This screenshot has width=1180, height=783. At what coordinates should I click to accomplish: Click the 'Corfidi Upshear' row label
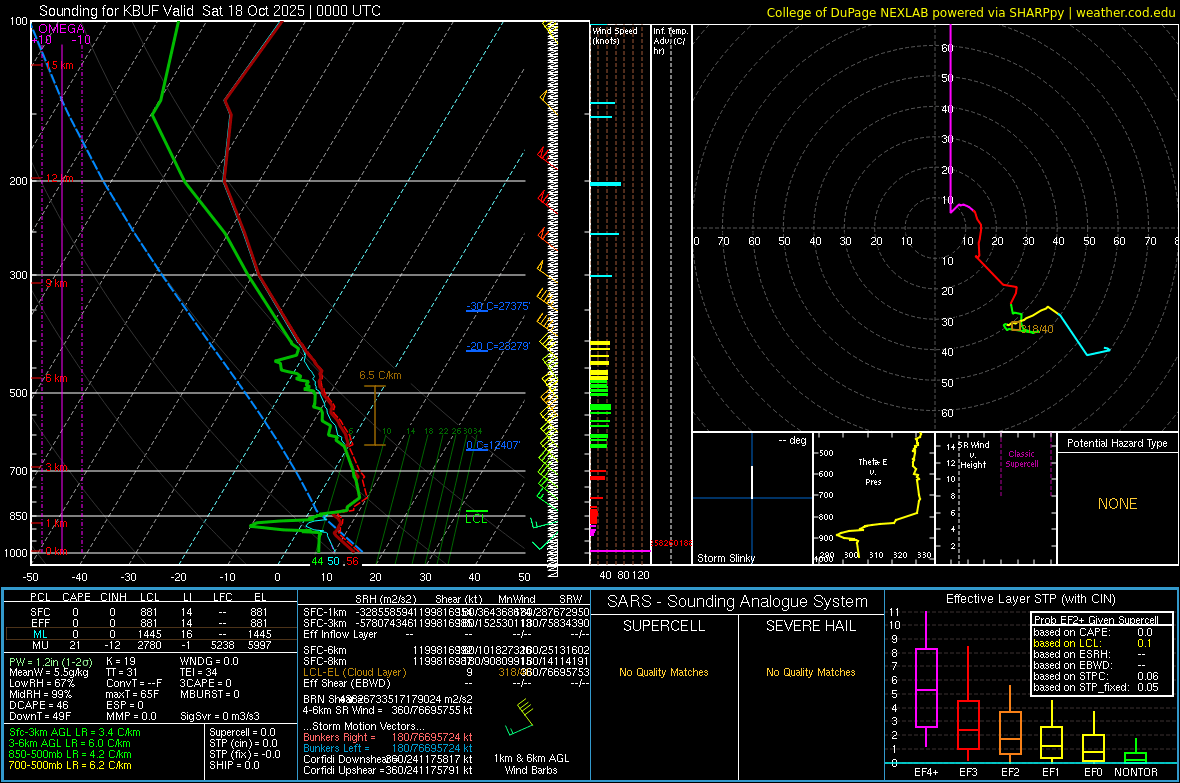(344, 770)
